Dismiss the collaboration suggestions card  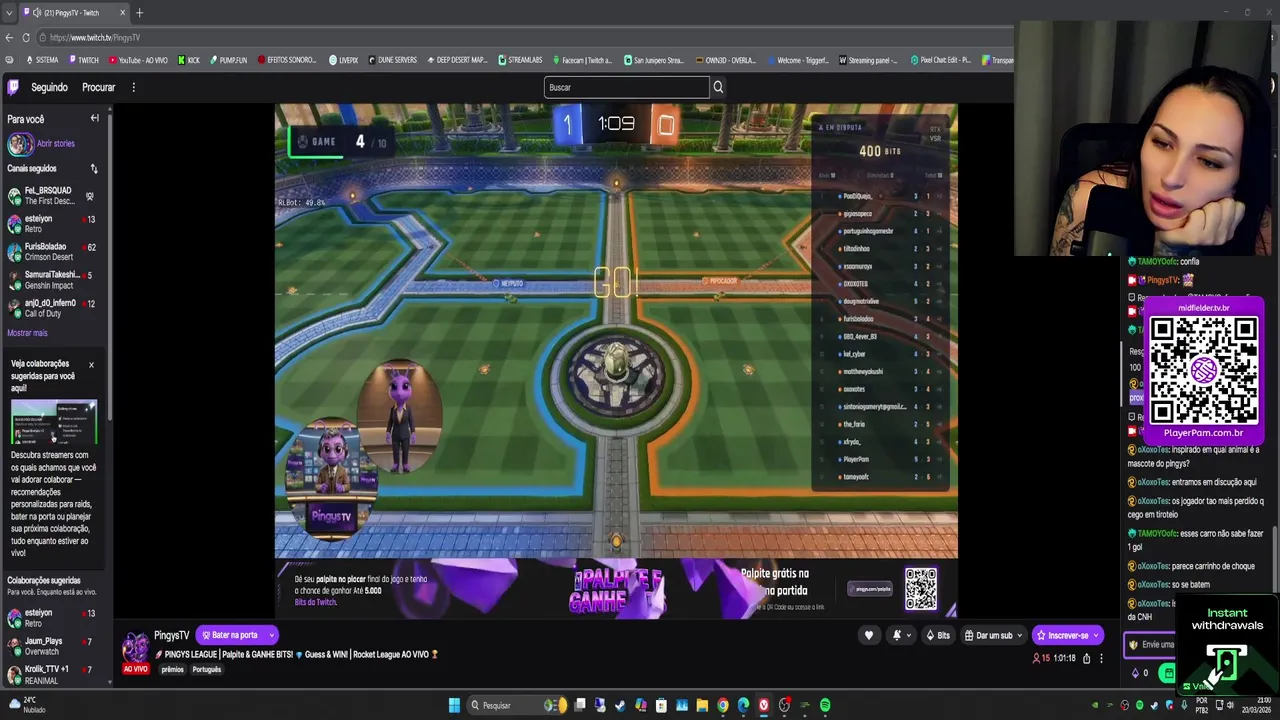click(91, 364)
